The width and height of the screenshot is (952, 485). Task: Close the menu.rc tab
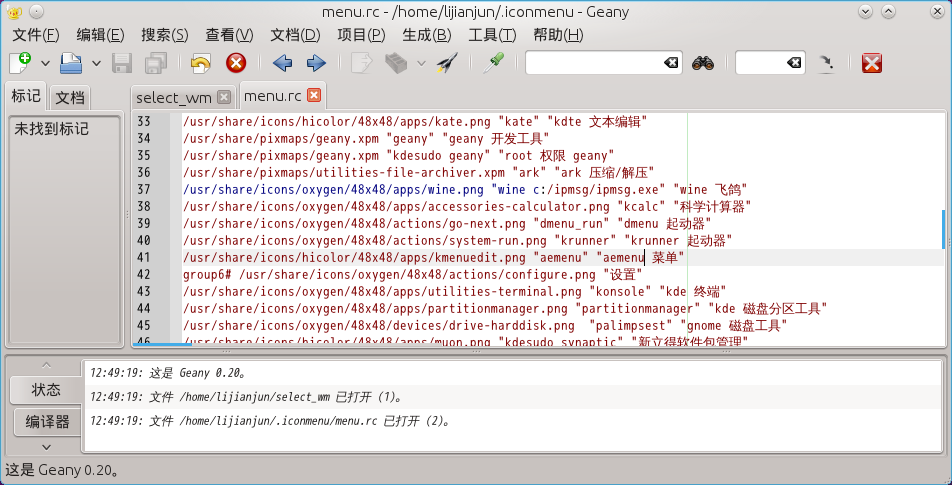click(314, 95)
